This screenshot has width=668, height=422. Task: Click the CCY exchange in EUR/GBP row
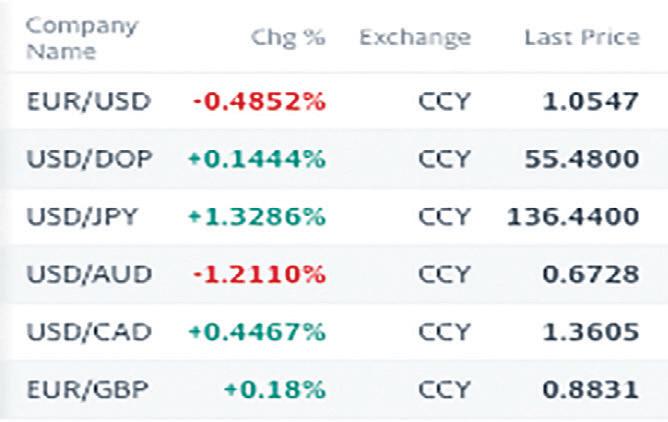pyautogui.click(x=444, y=389)
